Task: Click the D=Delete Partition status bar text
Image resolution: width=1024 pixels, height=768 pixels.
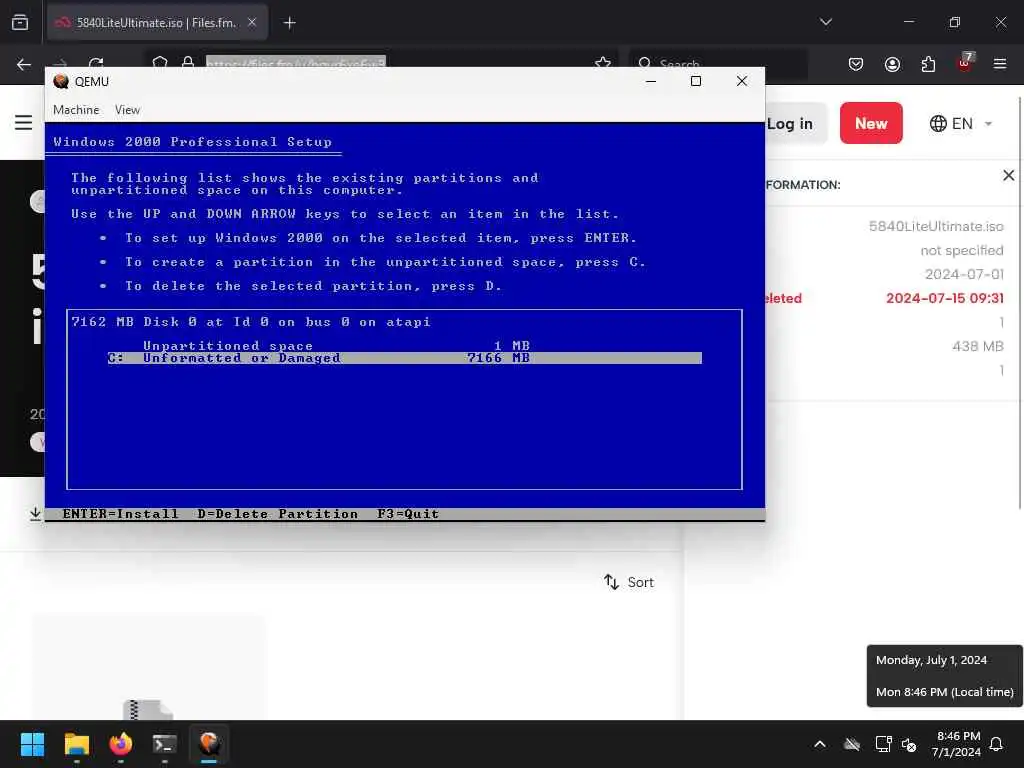Action: click(x=278, y=514)
